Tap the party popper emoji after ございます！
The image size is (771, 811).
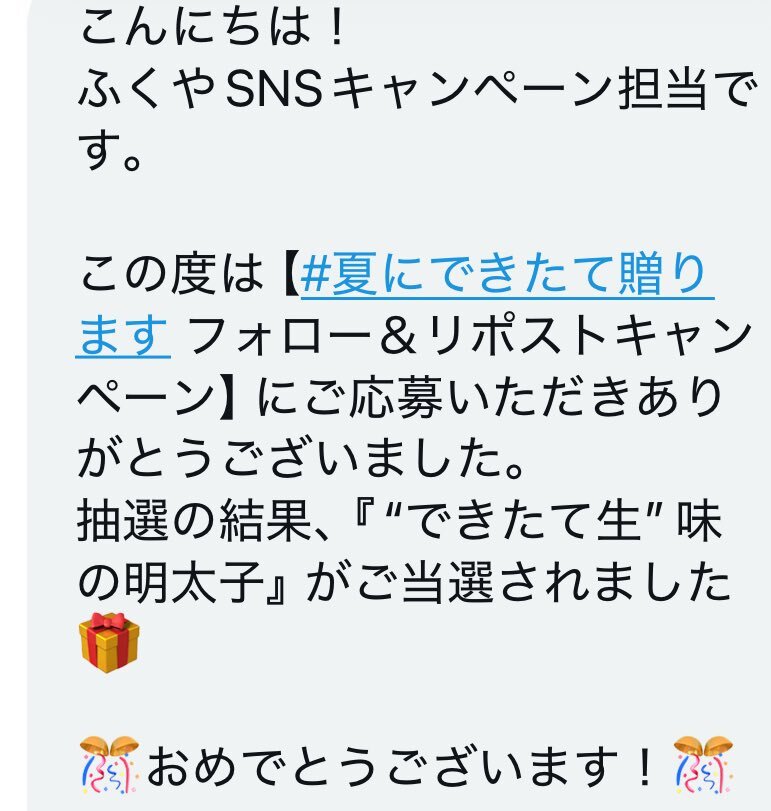[703, 765]
